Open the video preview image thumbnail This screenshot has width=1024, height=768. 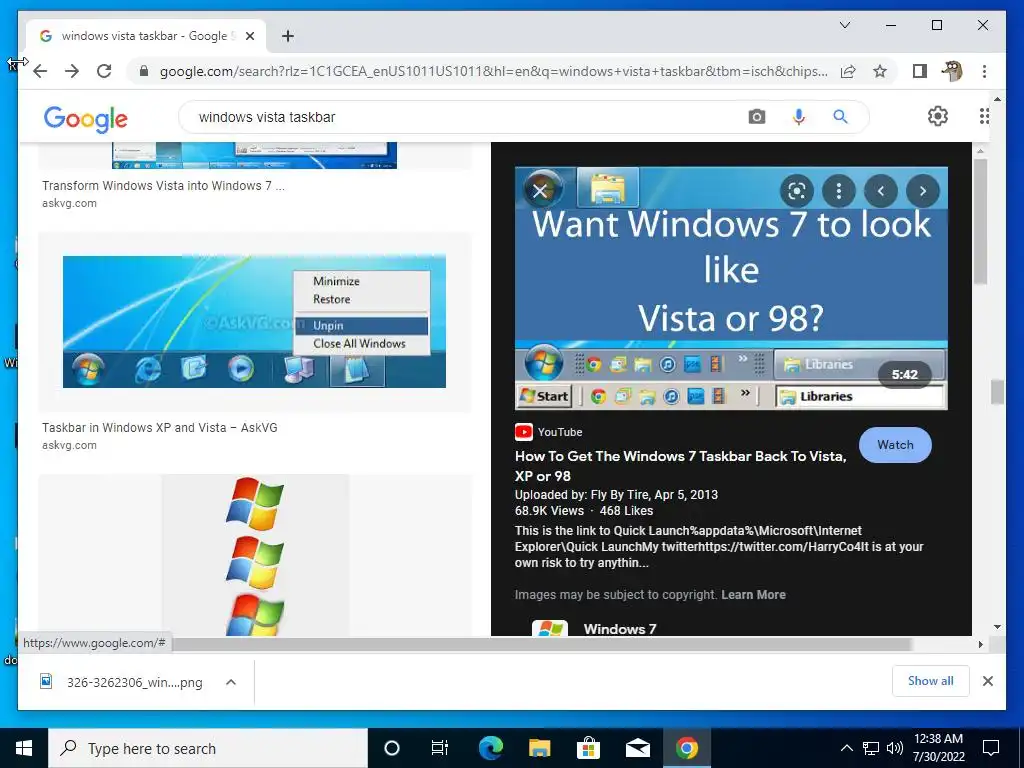731,288
